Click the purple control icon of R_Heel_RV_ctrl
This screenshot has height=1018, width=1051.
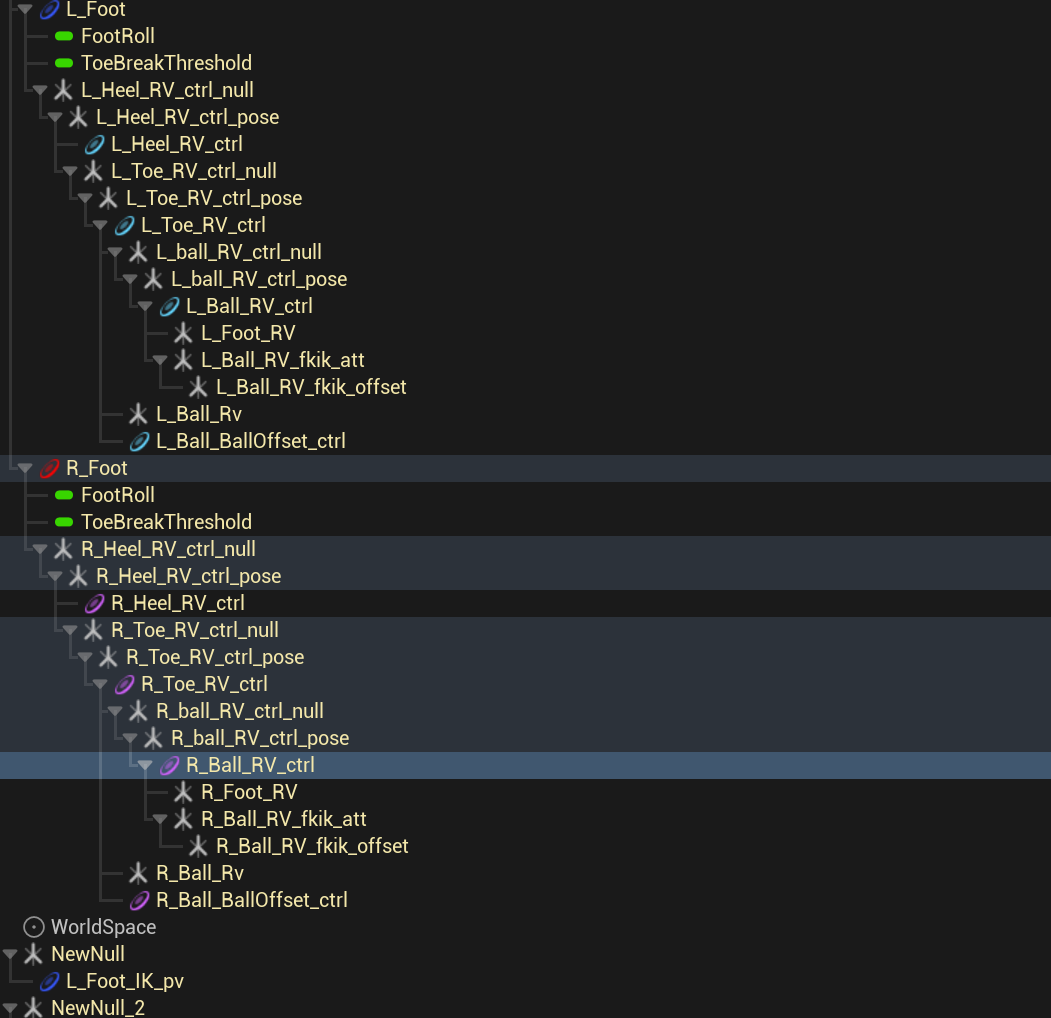[95, 603]
